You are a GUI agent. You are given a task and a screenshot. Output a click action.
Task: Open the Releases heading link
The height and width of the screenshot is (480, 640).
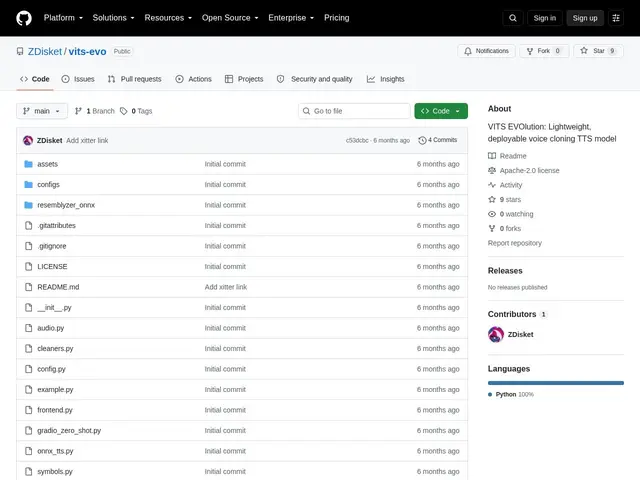(505, 271)
